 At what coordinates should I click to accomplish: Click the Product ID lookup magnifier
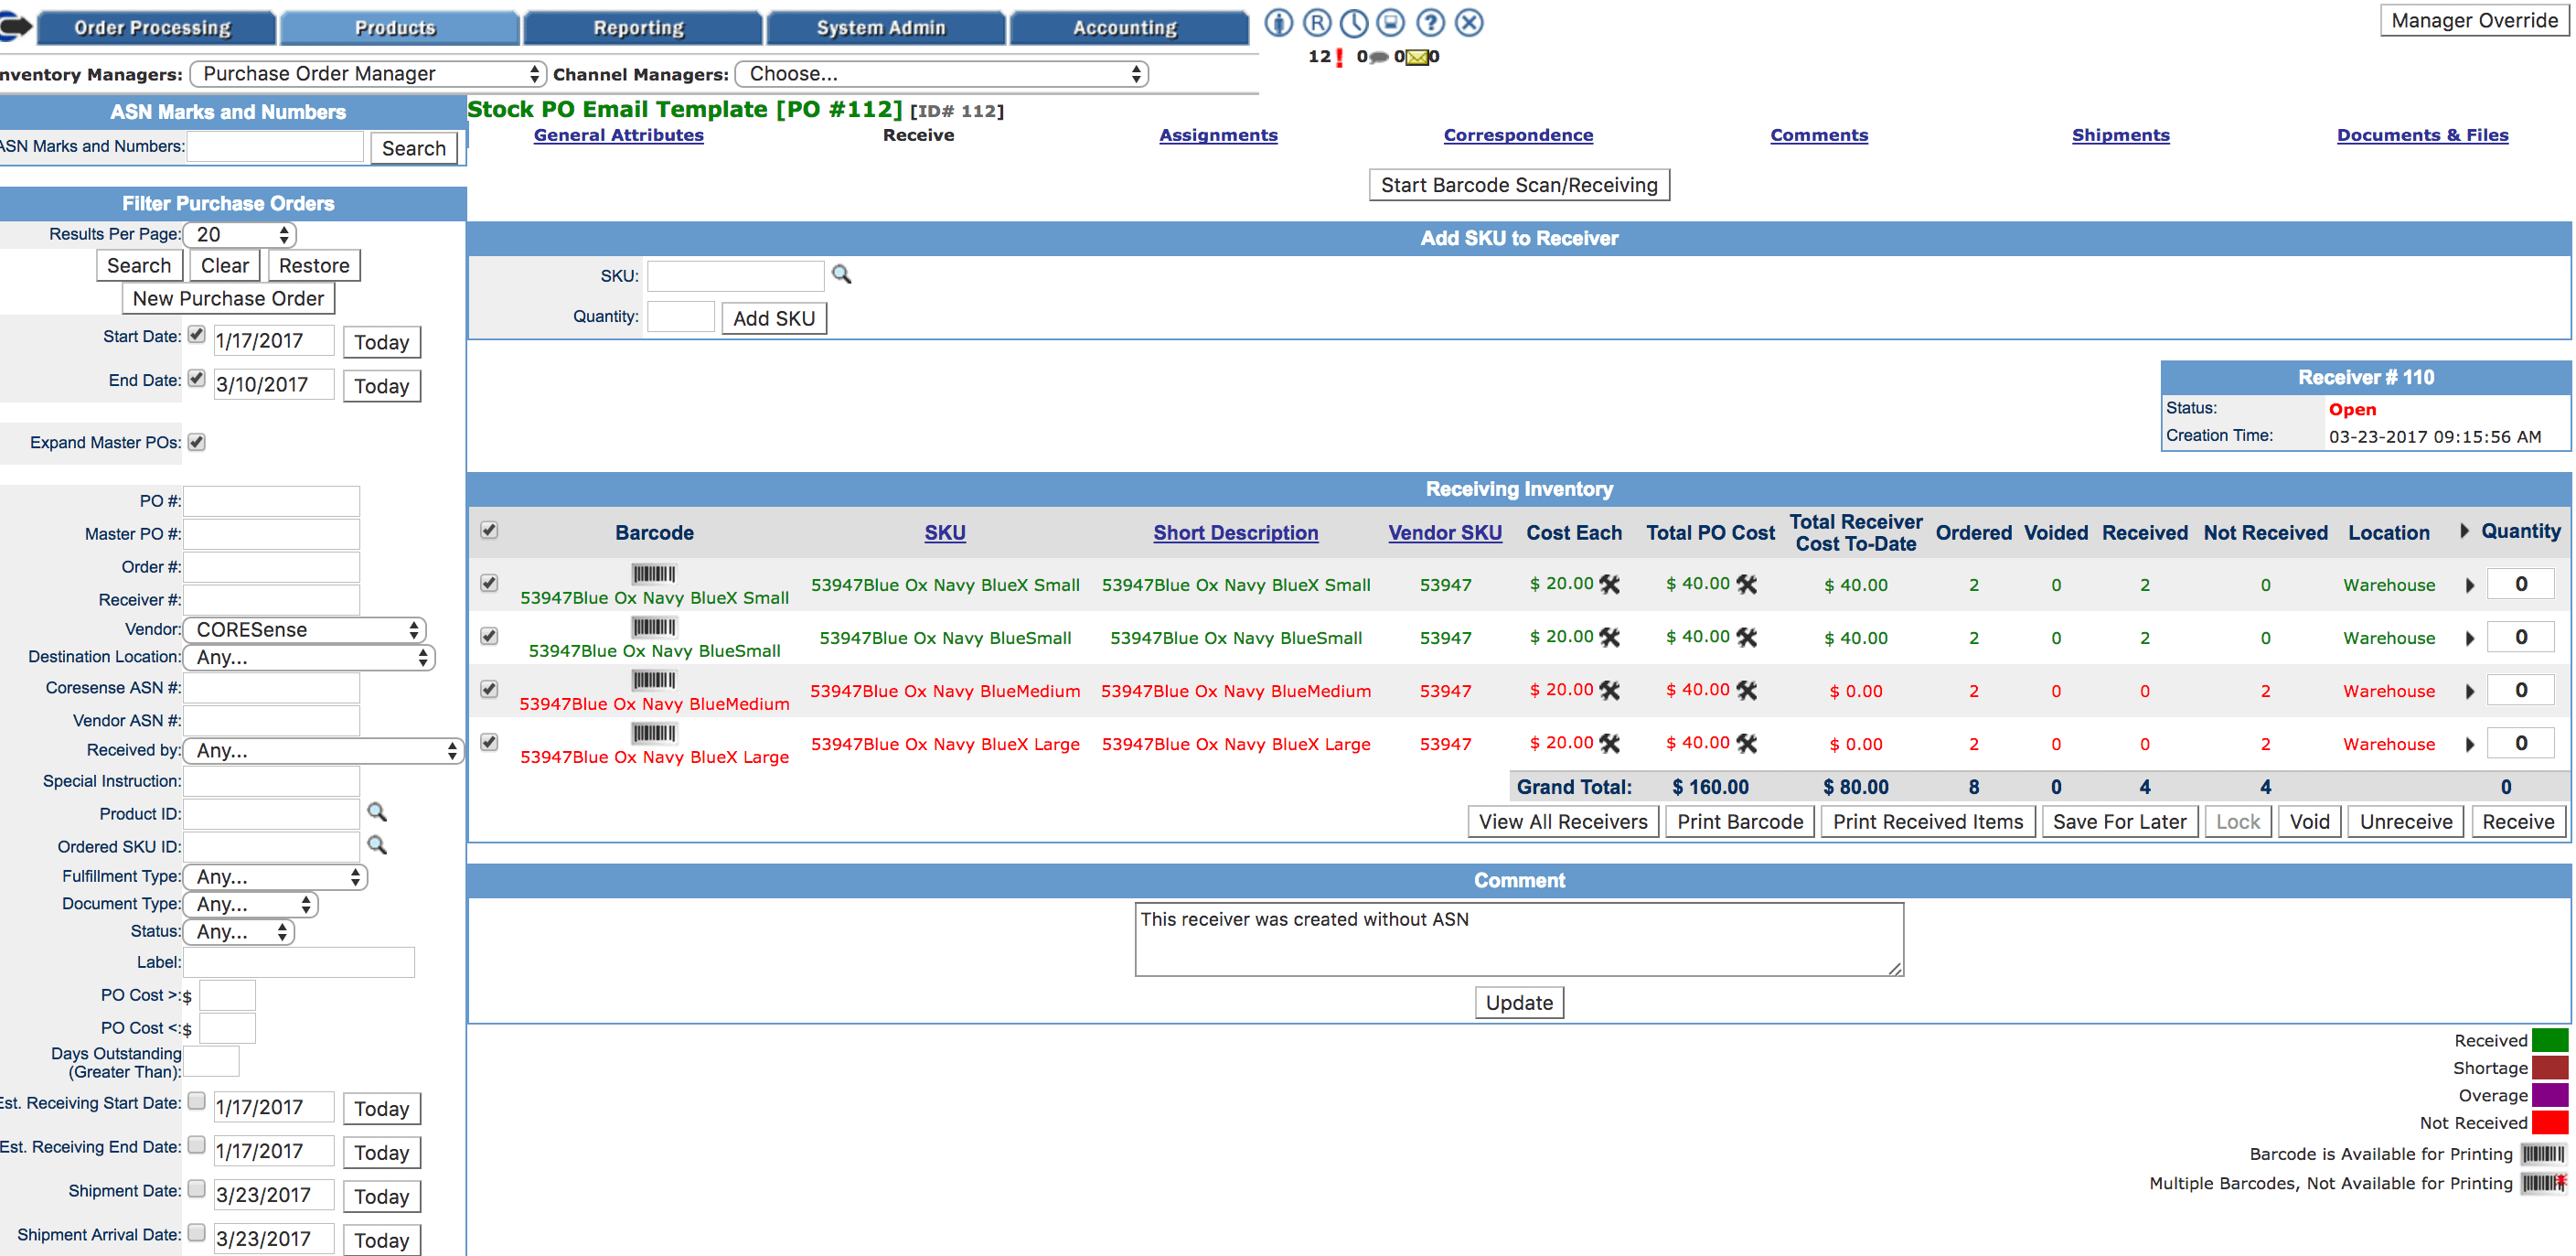coord(377,812)
